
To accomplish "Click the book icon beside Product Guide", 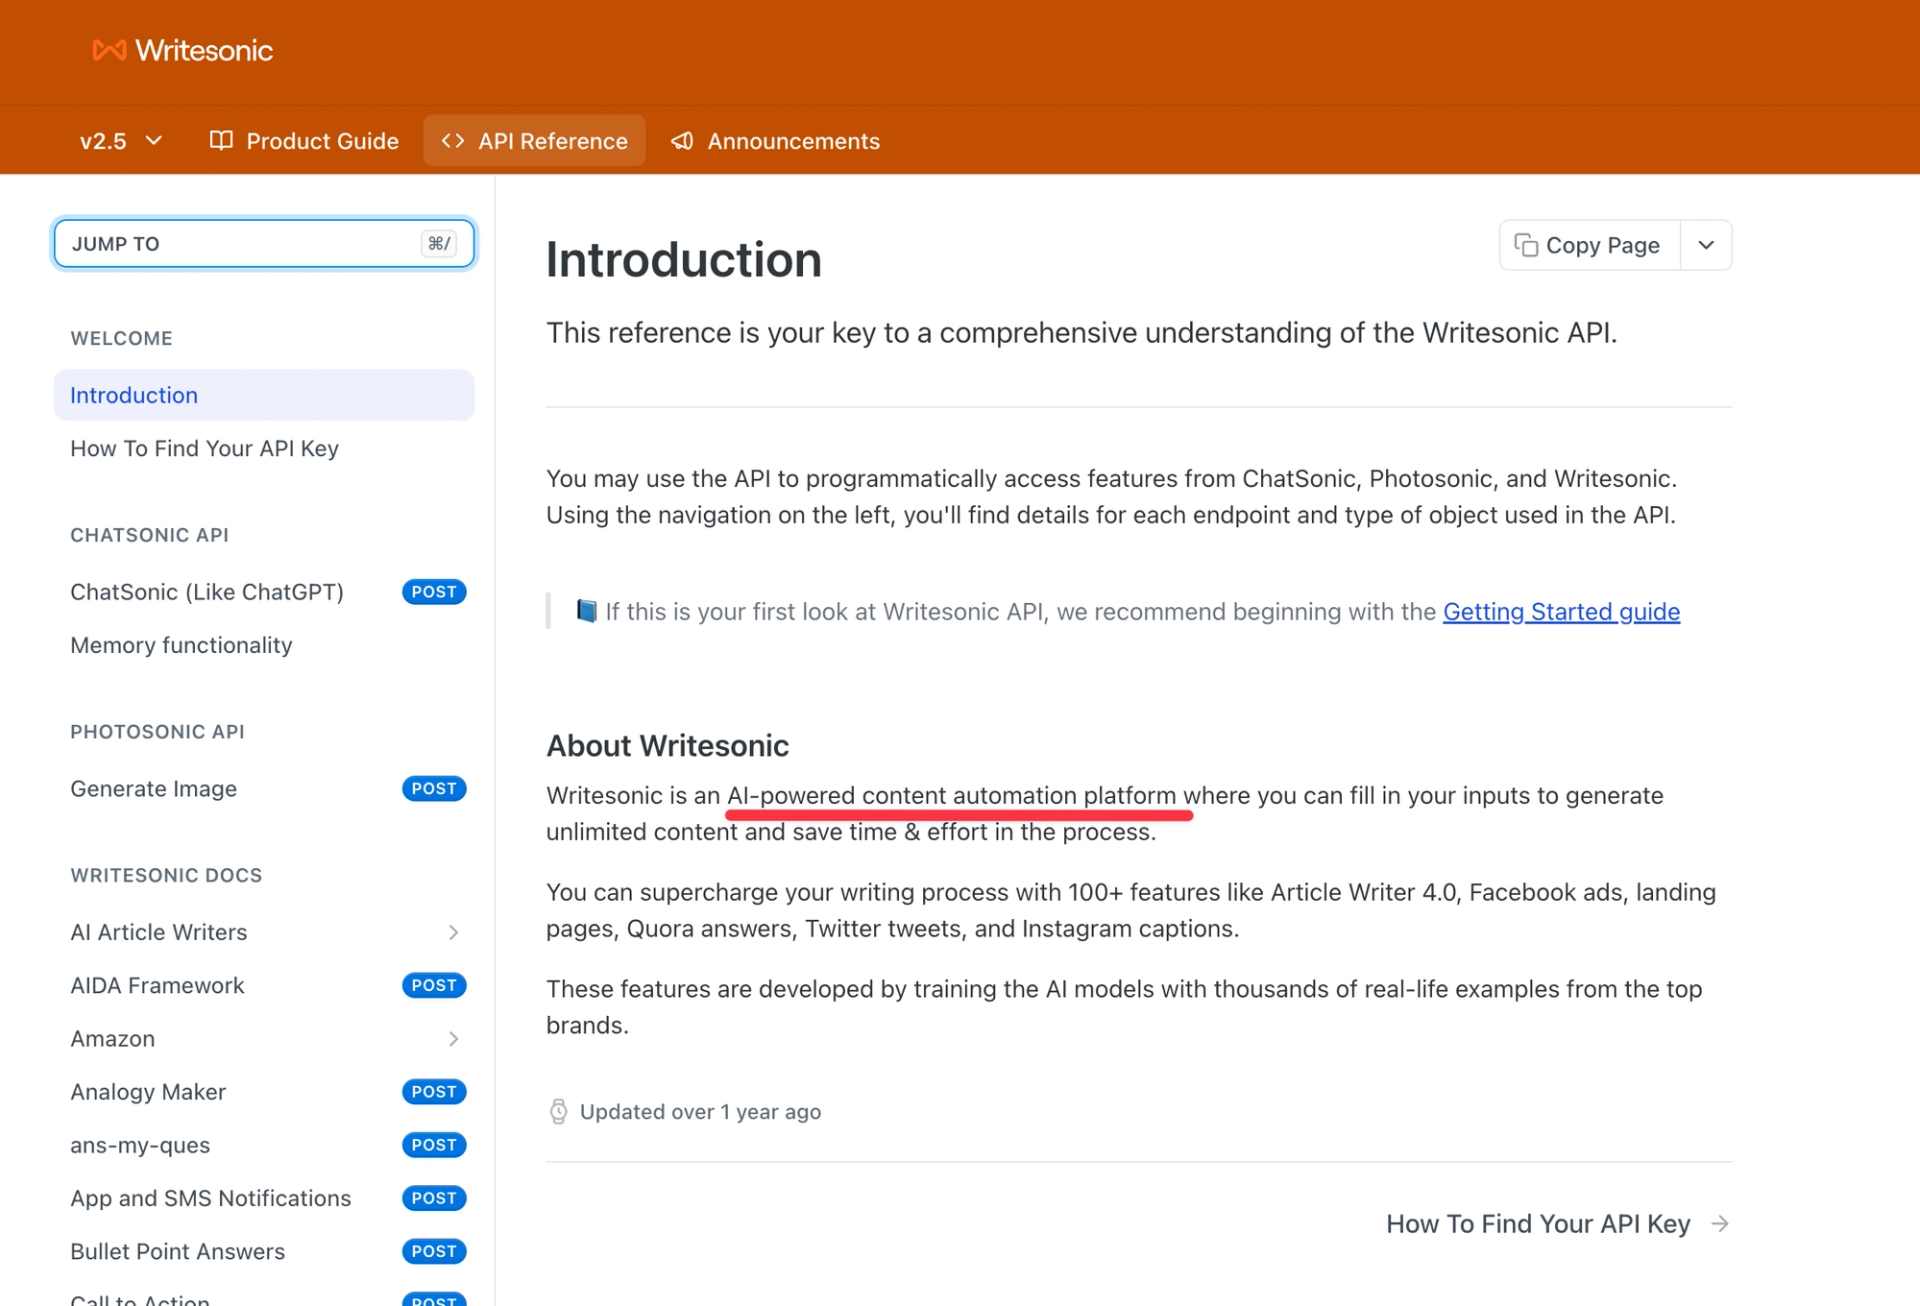I will coord(221,140).
